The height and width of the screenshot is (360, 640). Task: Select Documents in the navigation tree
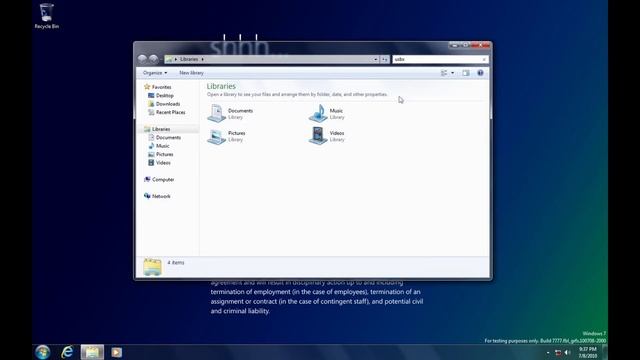point(164,138)
